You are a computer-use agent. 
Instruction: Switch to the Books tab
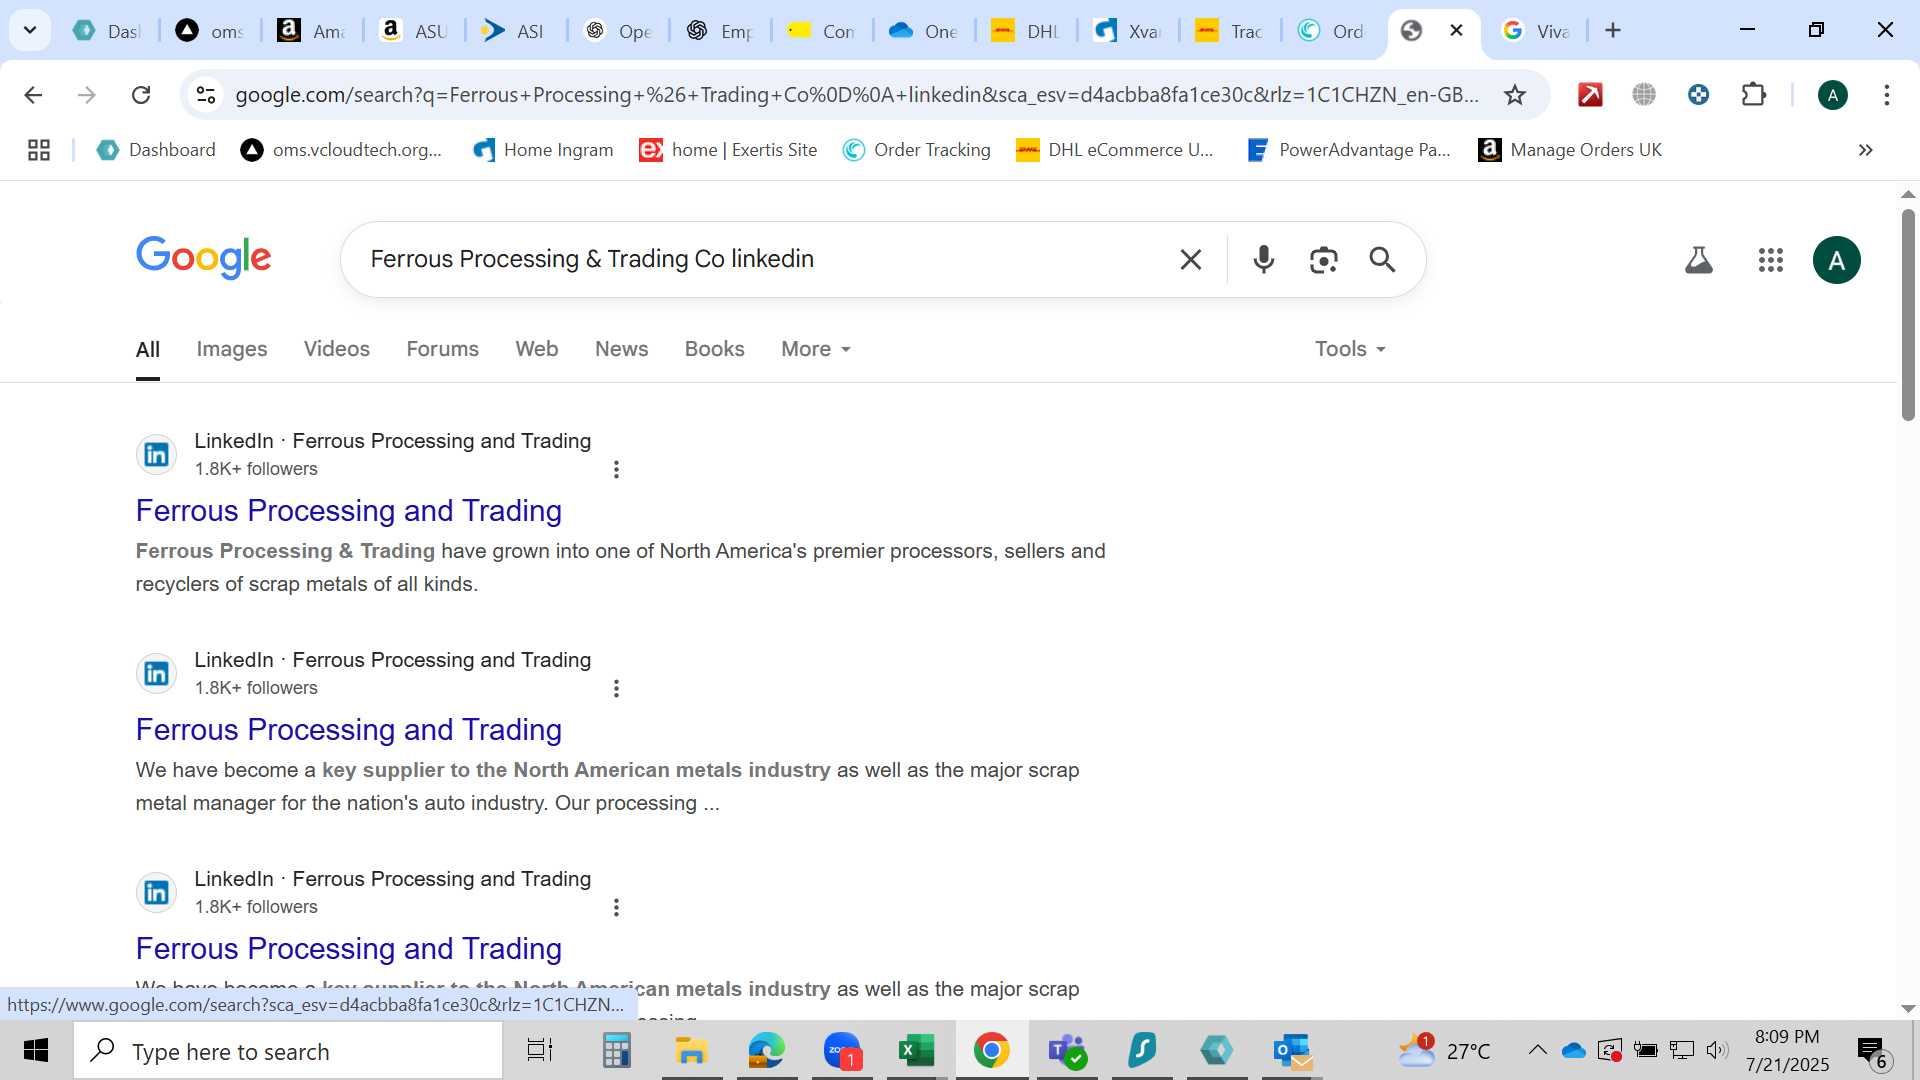pyautogui.click(x=714, y=349)
